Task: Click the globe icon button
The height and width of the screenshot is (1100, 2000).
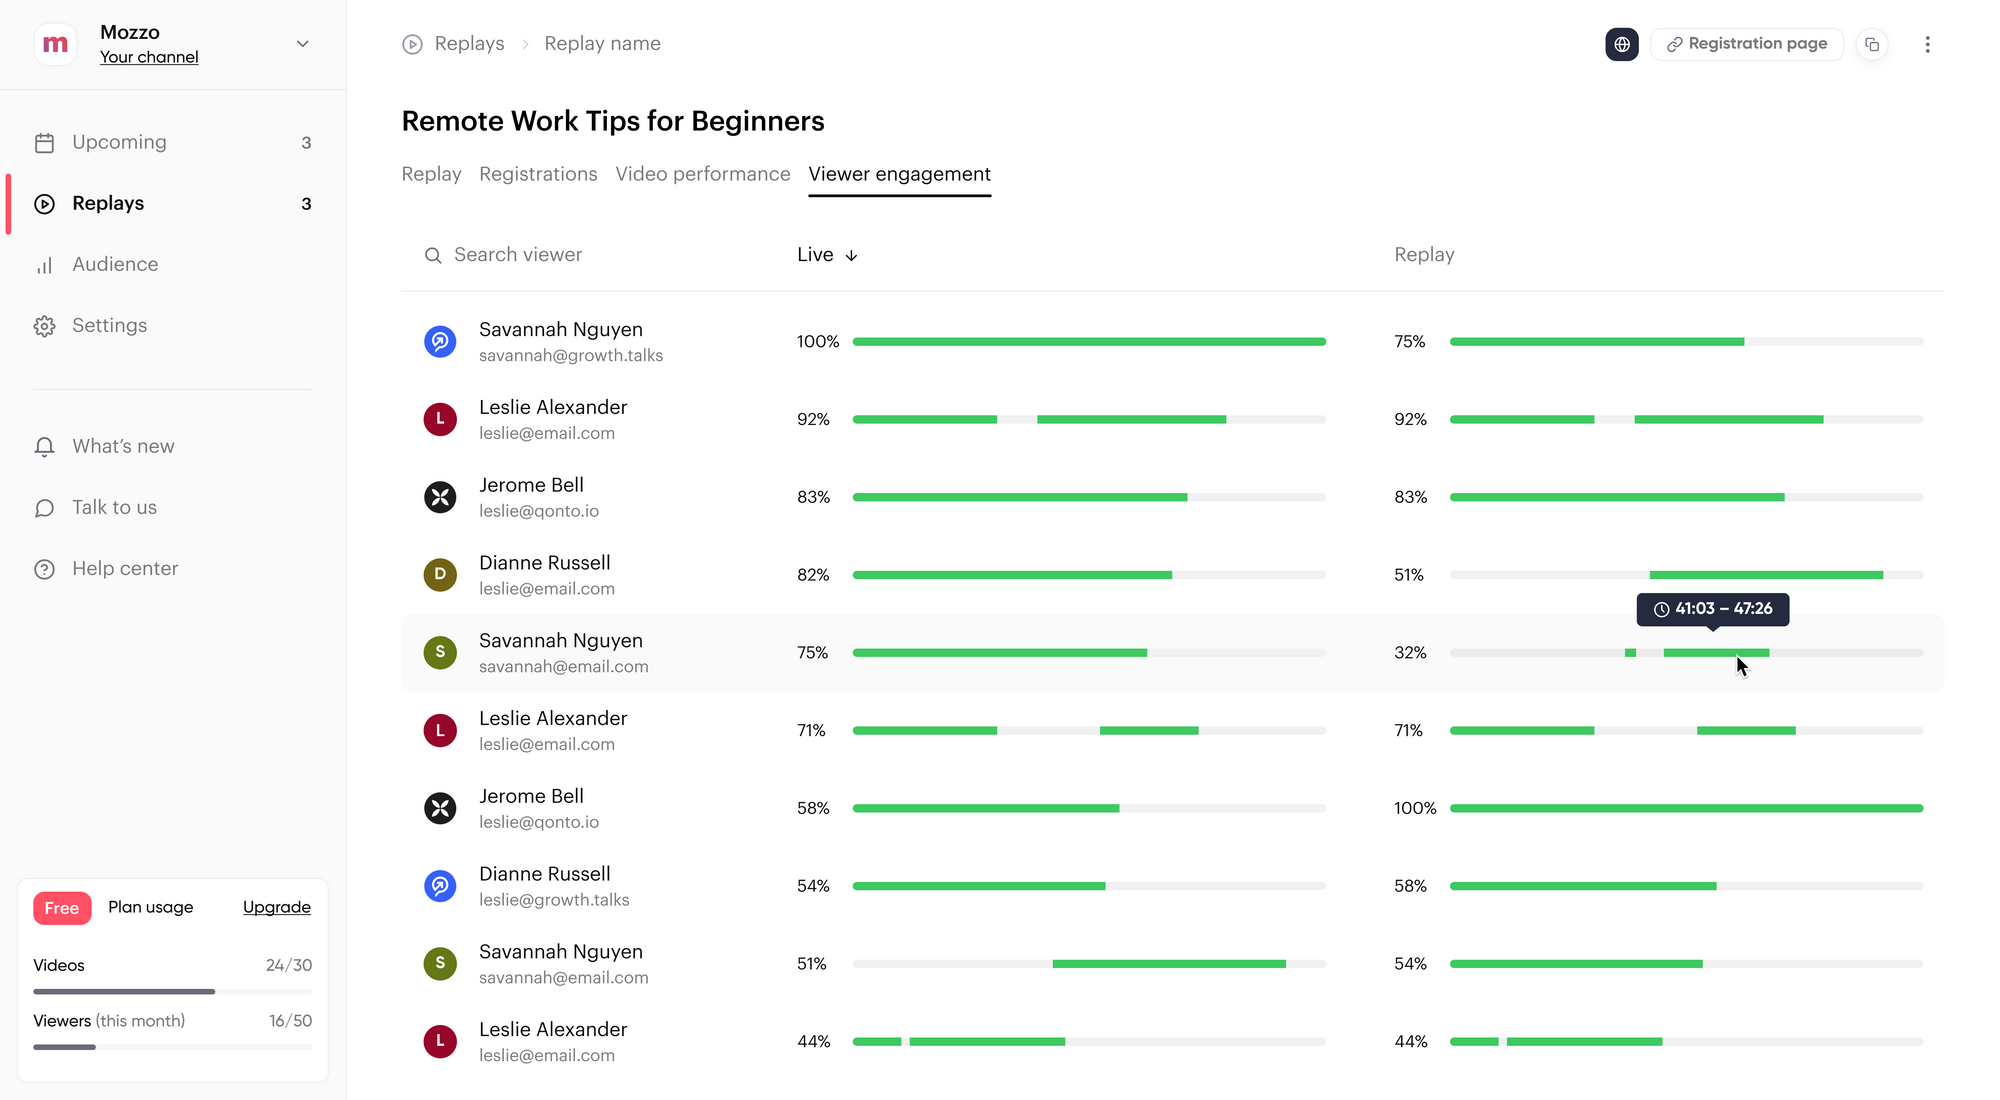Action: [x=1621, y=44]
